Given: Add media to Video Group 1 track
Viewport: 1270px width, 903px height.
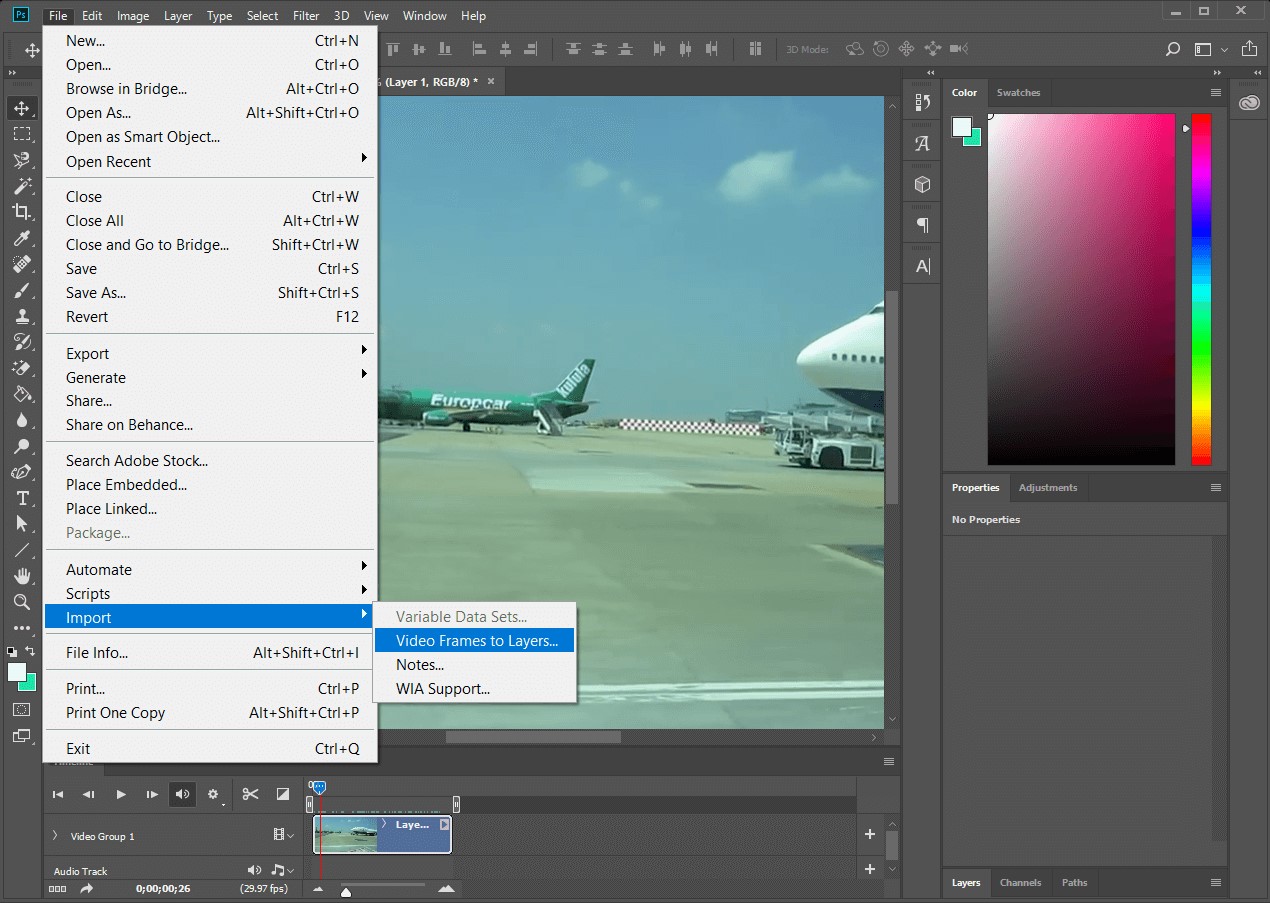Looking at the screenshot, I should point(869,834).
